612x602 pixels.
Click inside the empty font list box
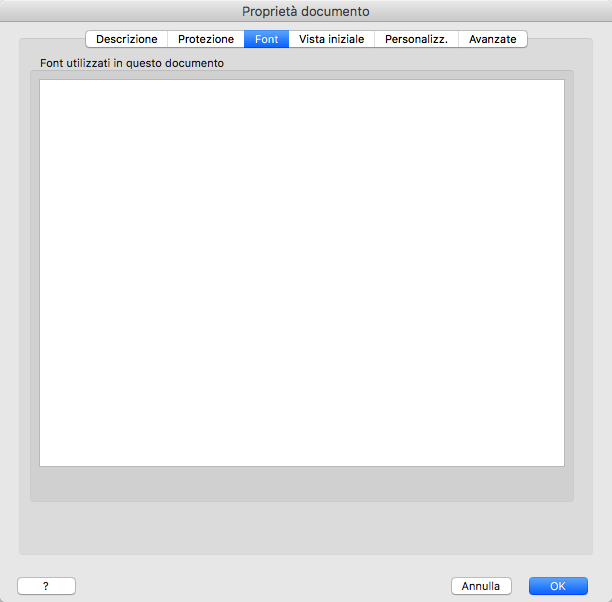pyautogui.click(x=301, y=272)
